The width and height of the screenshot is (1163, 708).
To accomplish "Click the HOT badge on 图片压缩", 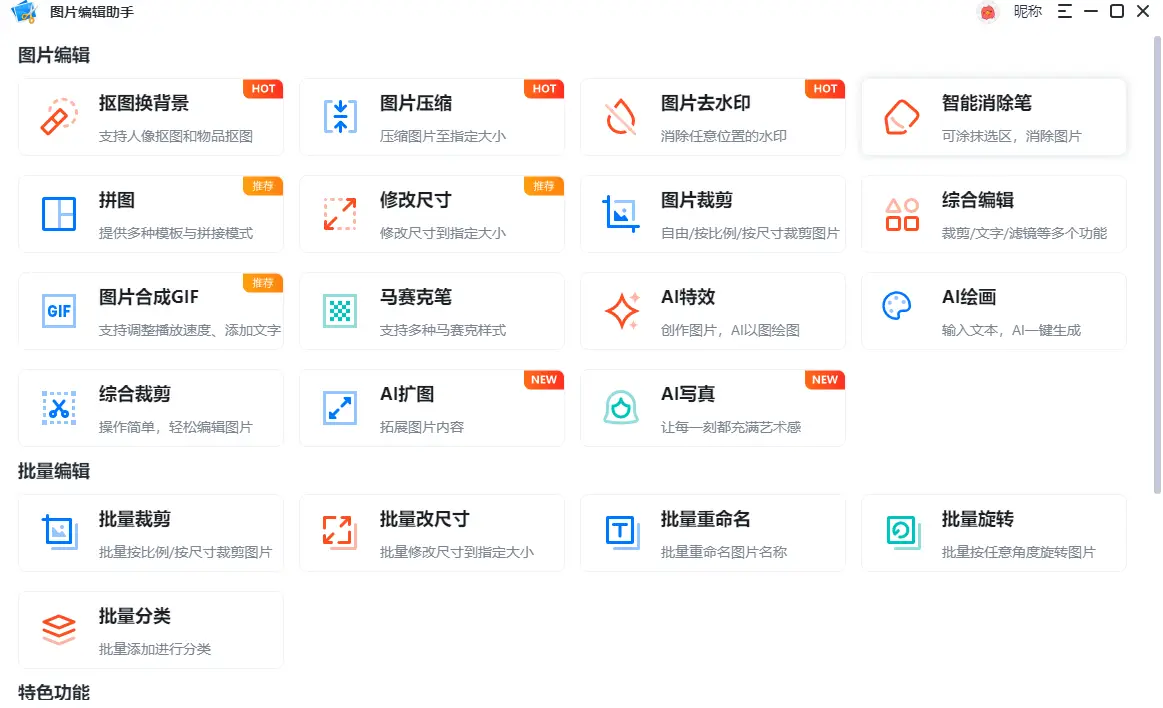I will tap(544, 88).
